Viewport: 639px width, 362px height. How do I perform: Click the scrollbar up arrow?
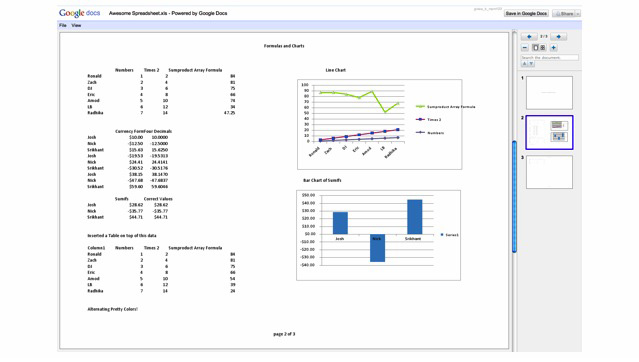[514, 32]
